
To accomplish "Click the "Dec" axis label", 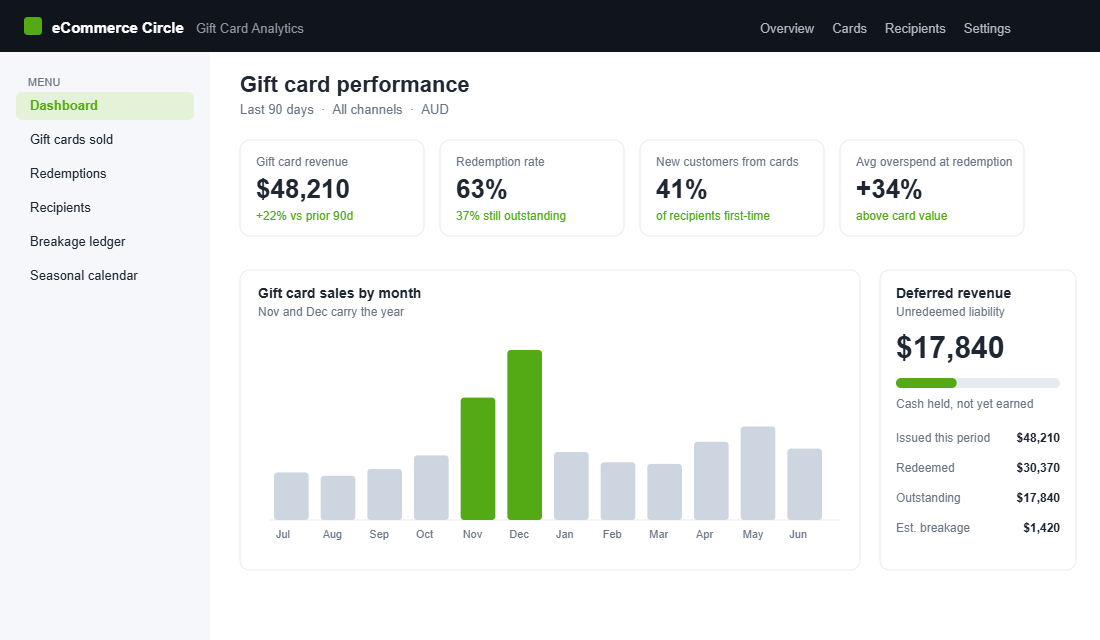I will pos(519,535).
